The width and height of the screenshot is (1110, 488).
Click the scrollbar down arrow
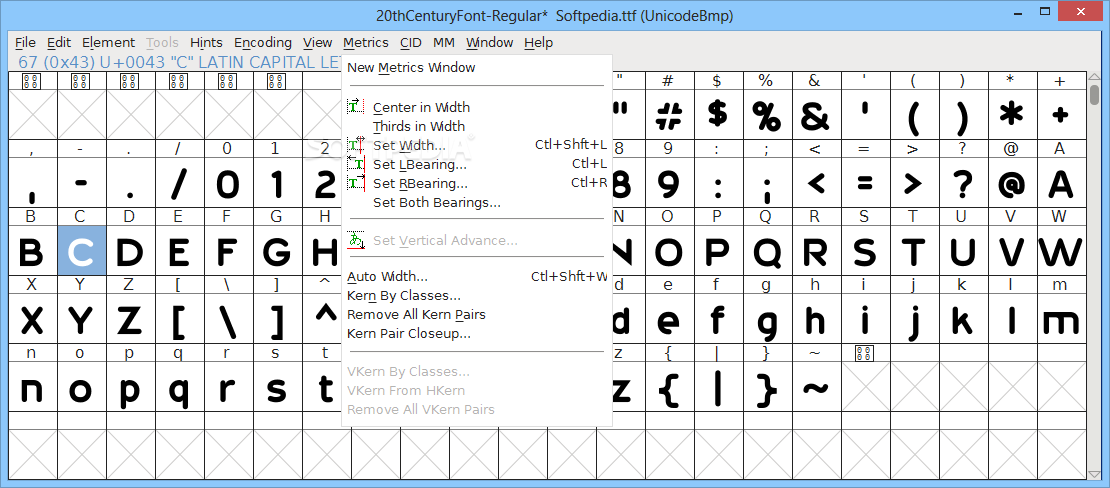(1095, 475)
